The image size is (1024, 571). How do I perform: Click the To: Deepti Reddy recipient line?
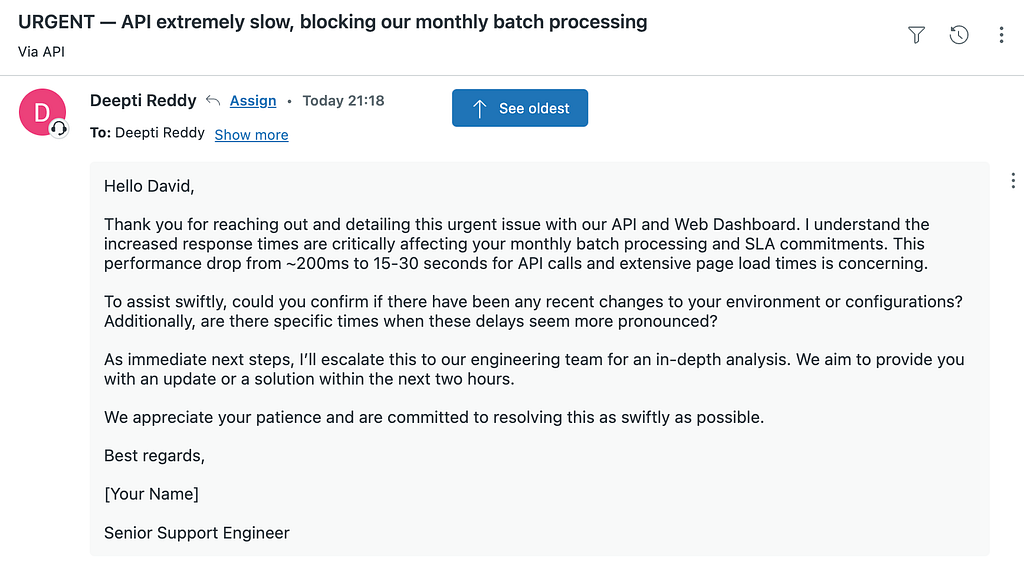point(147,133)
